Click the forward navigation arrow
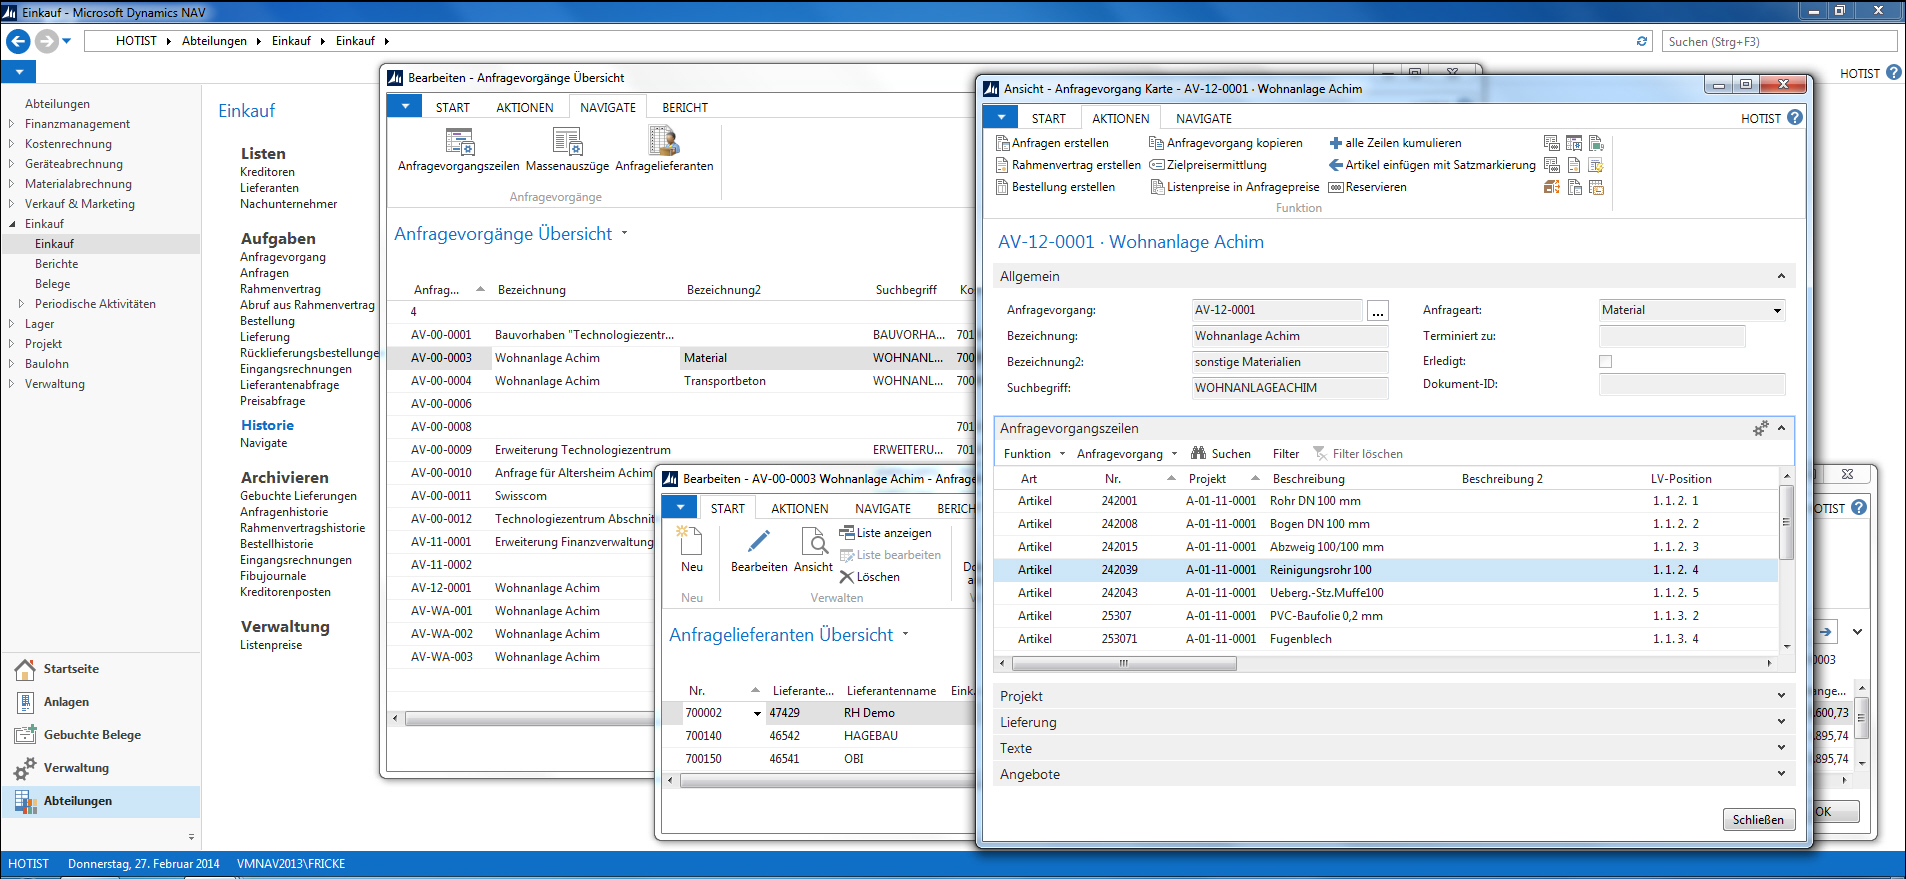The width and height of the screenshot is (1906, 879). coord(46,41)
